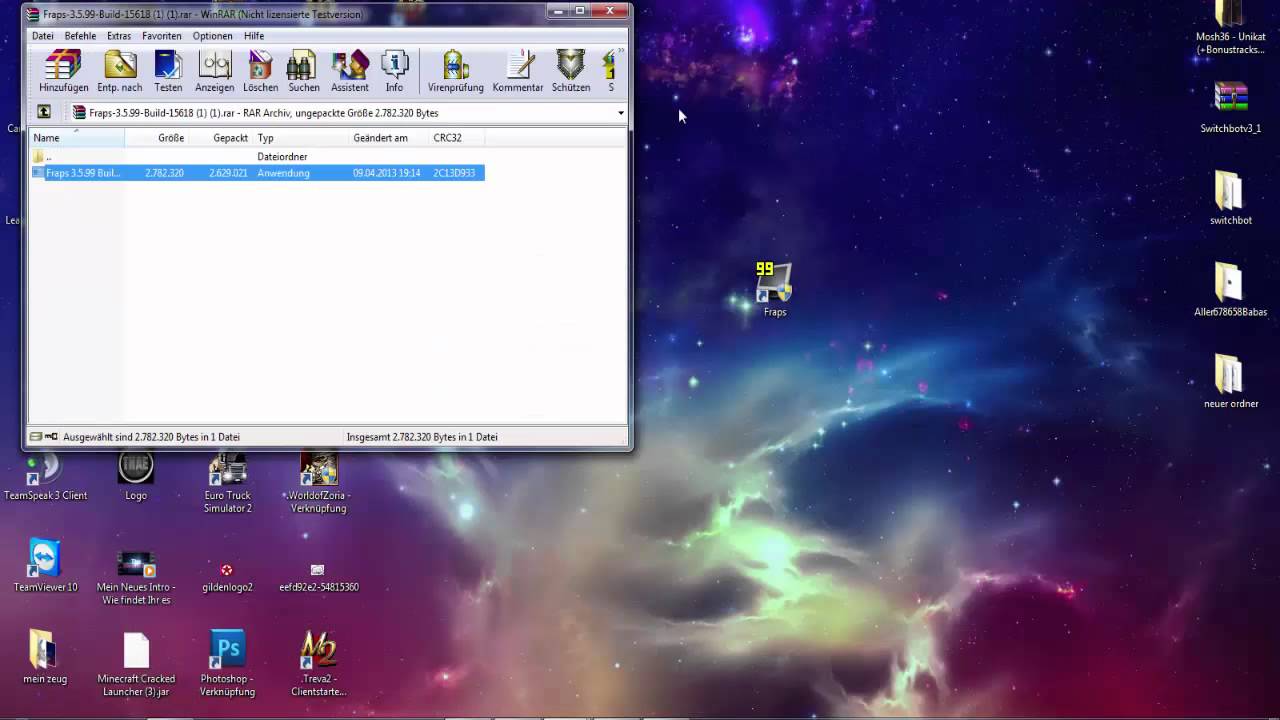Open the Optionen menu
The image size is (1280, 720).
pos(213,36)
